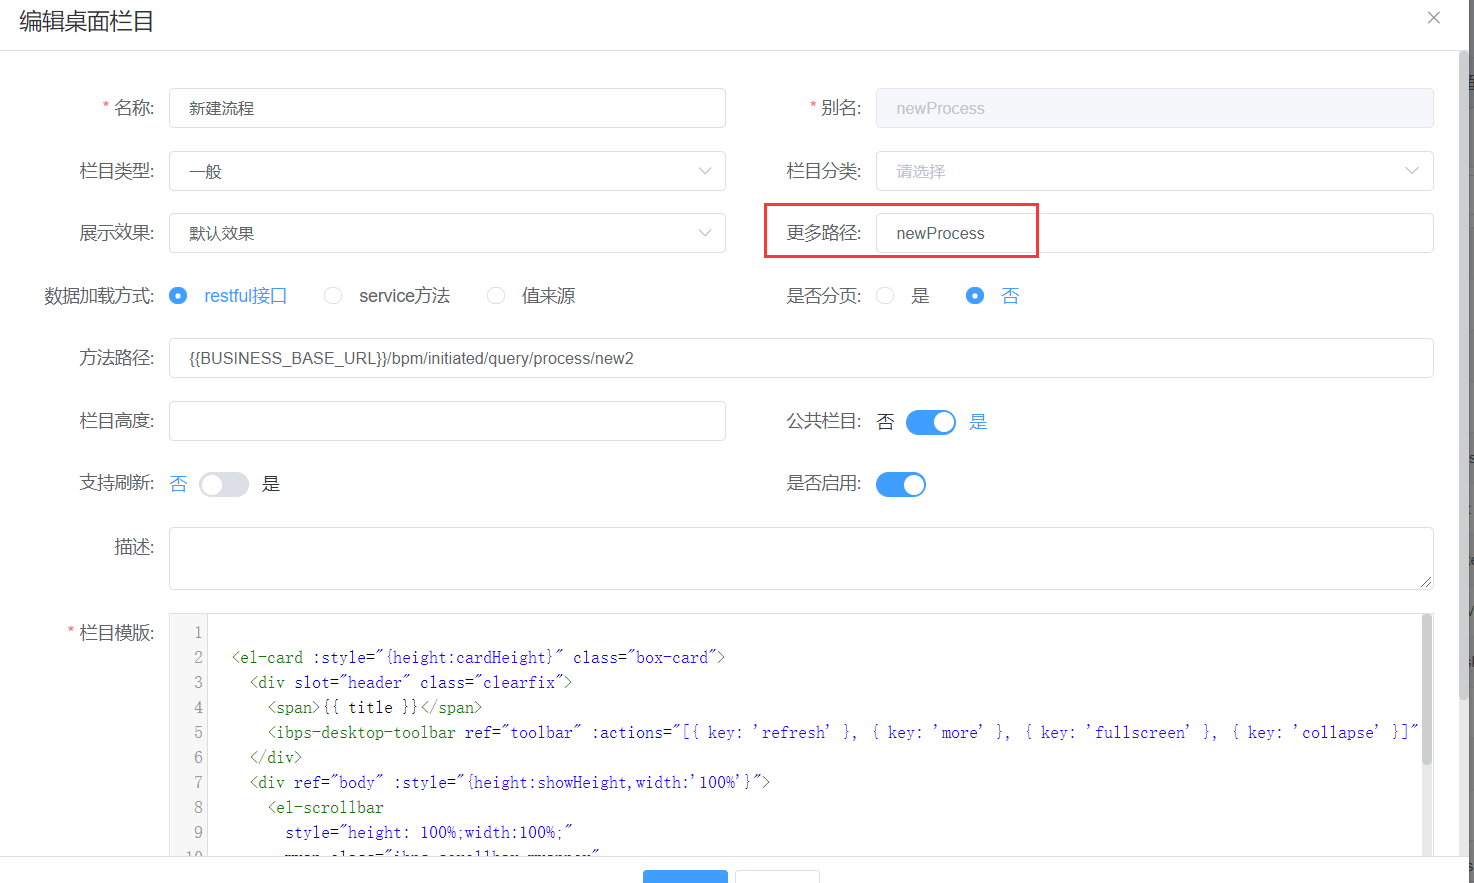Turn off the 是否启用 switch
The image size is (1474, 883).
pos(901,485)
